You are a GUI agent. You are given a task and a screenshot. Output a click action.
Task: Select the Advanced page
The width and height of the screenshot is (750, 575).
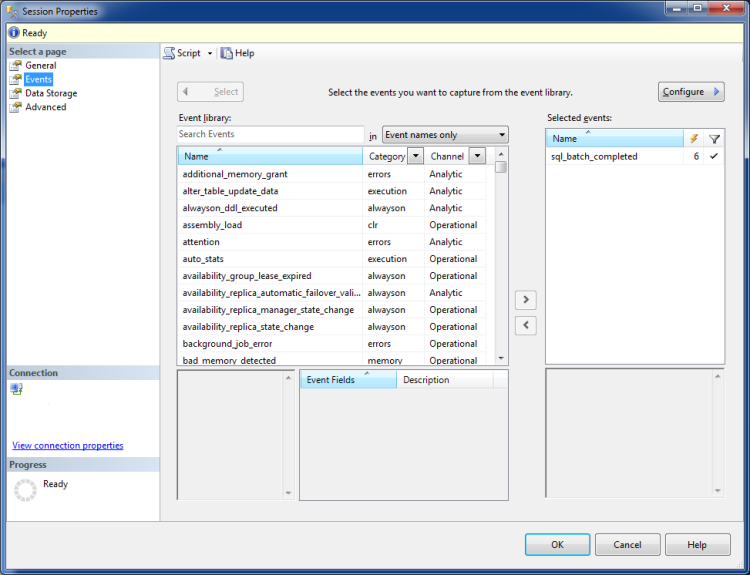(x=46, y=107)
